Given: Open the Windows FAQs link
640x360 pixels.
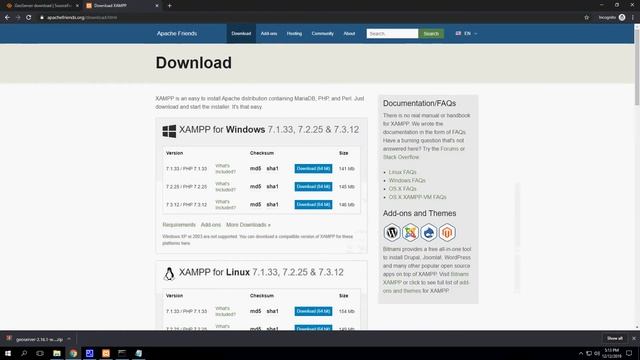Looking at the screenshot, I should coord(407,180).
